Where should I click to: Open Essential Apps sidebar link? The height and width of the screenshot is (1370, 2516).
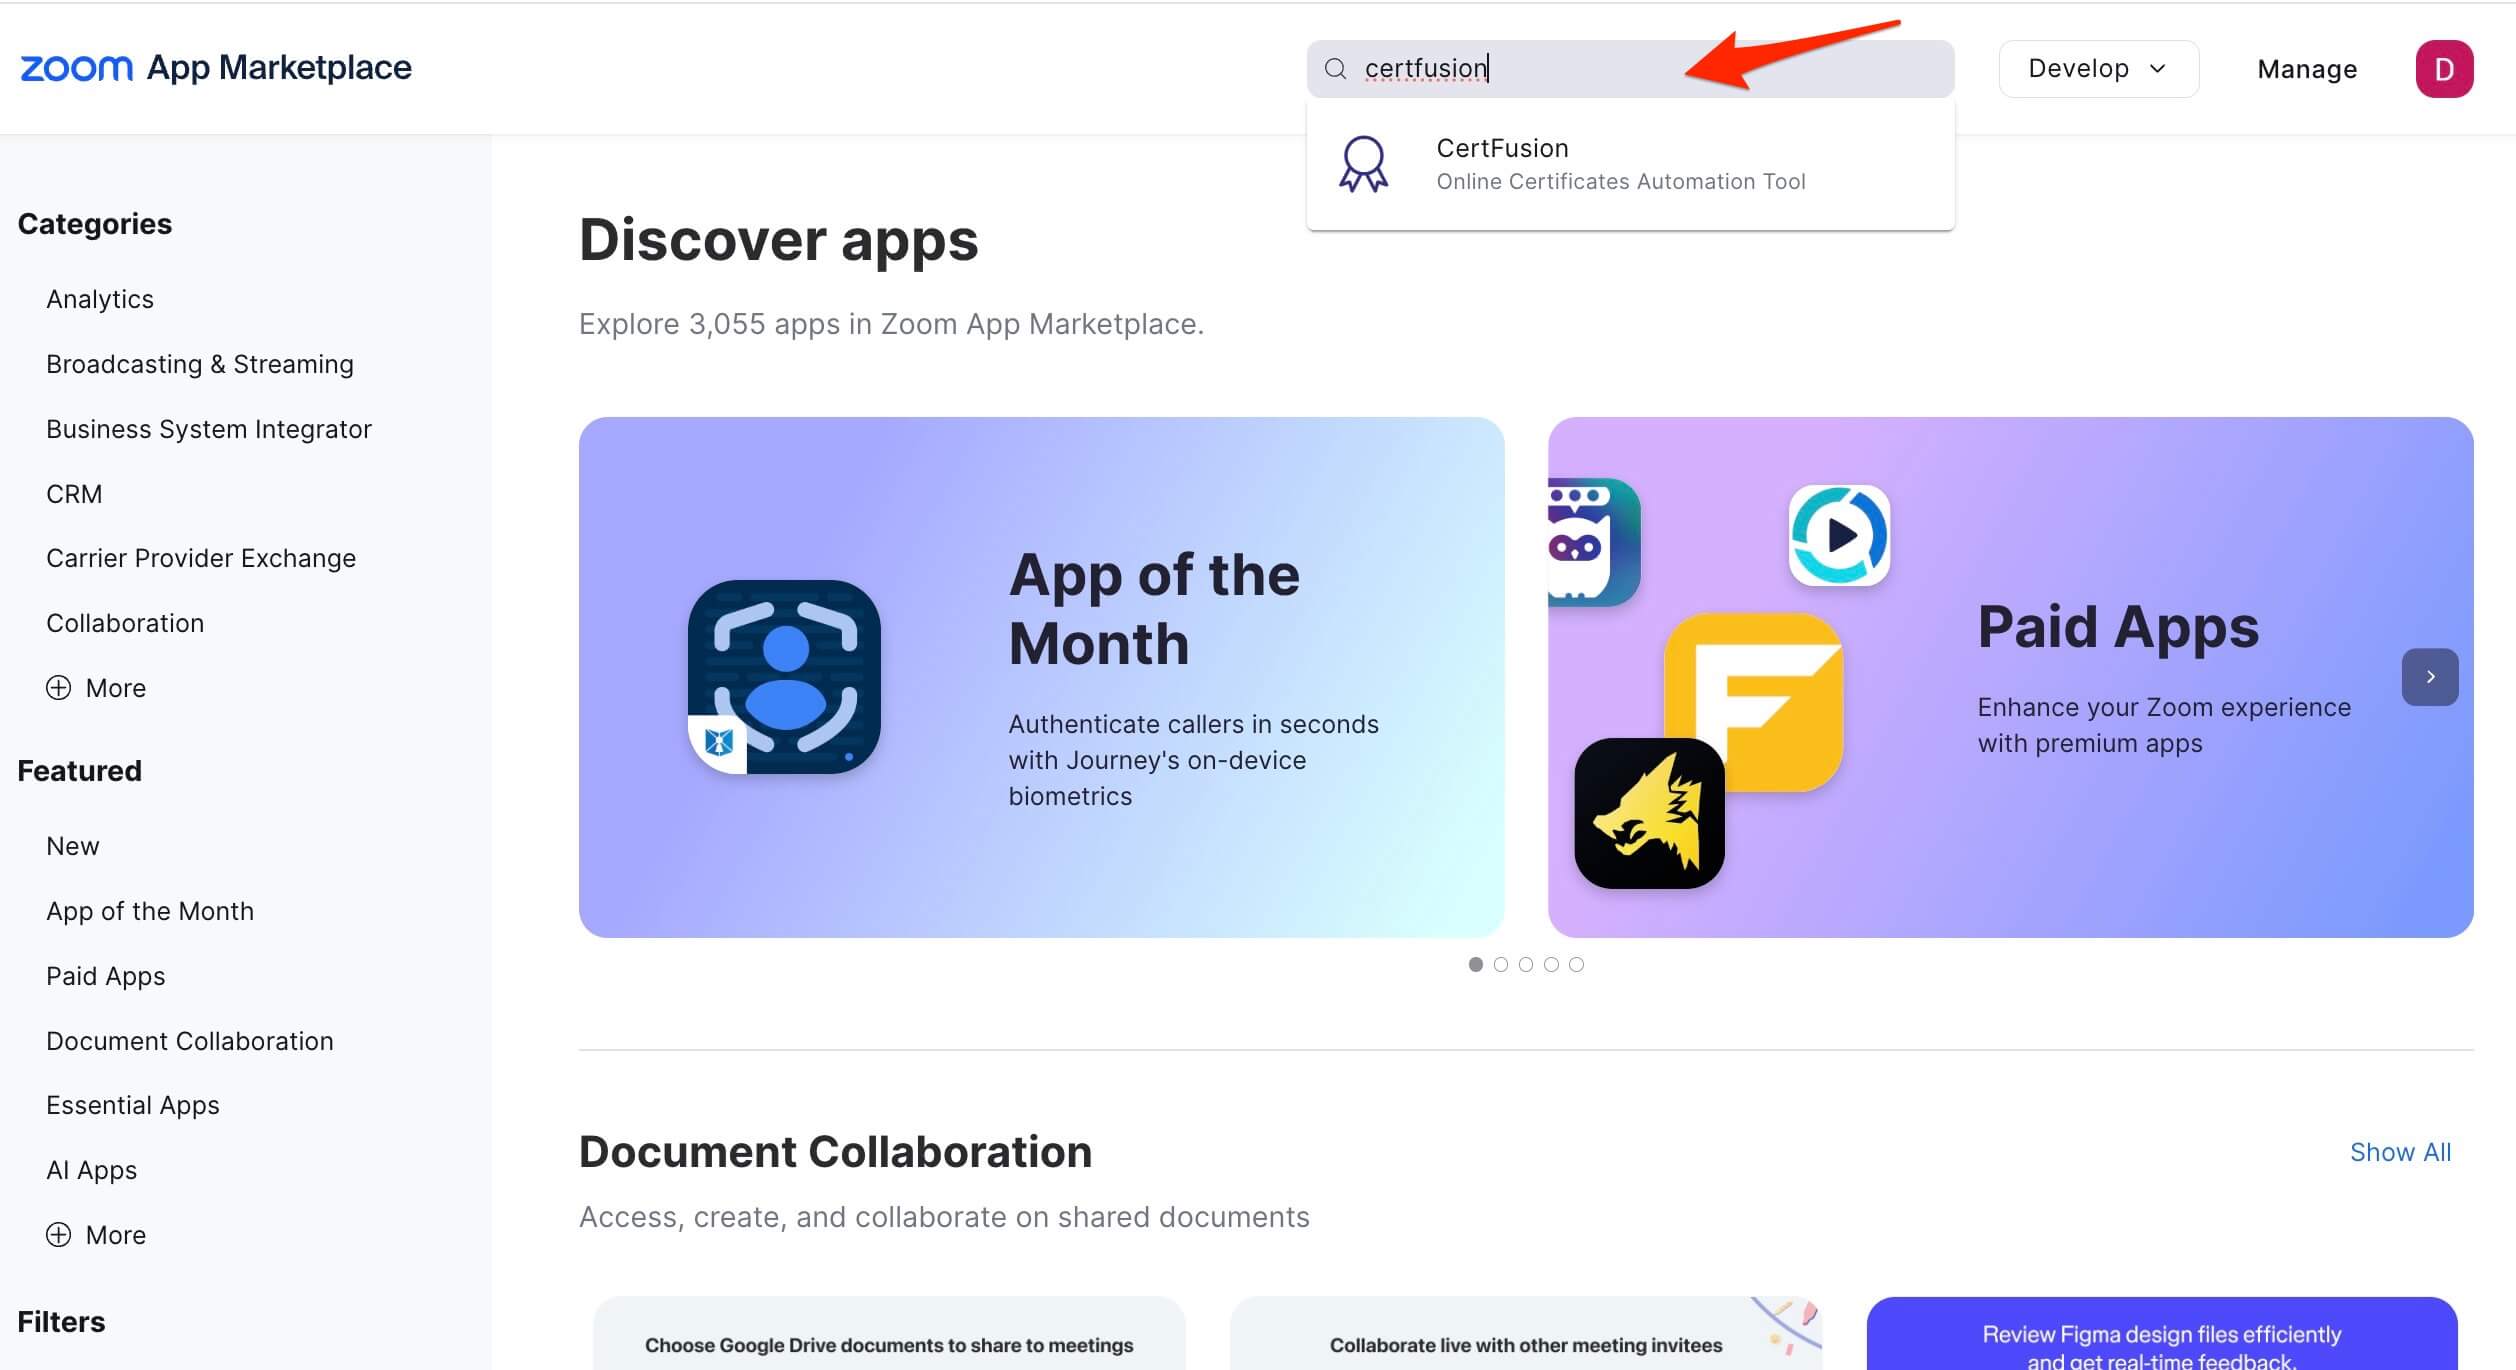click(x=133, y=1105)
